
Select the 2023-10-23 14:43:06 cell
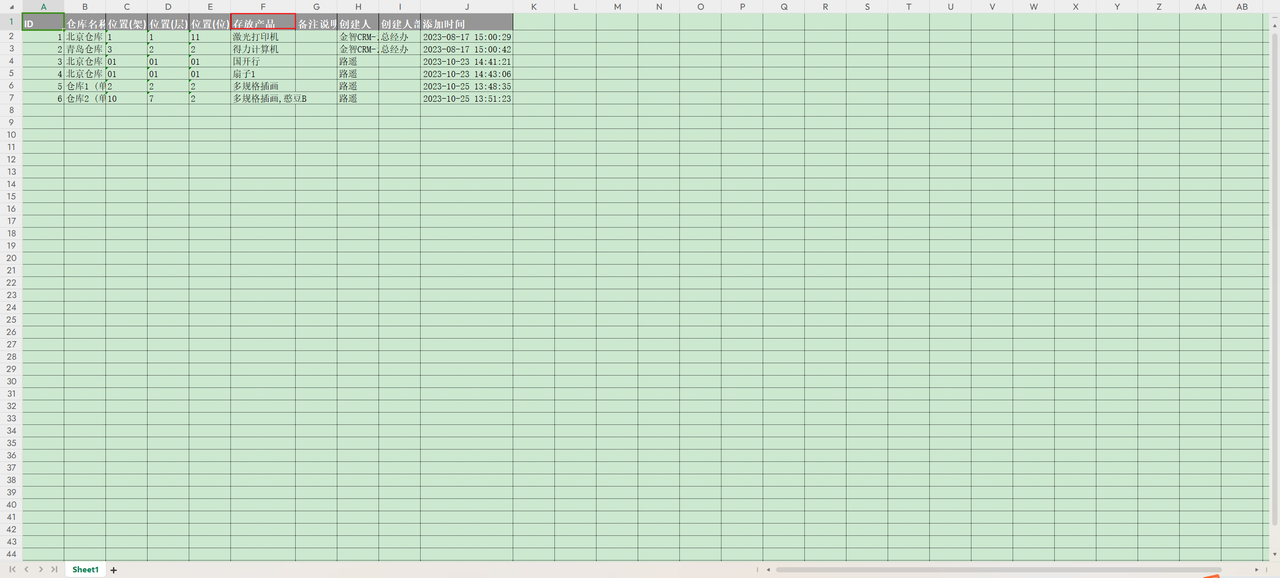tap(467, 73)
